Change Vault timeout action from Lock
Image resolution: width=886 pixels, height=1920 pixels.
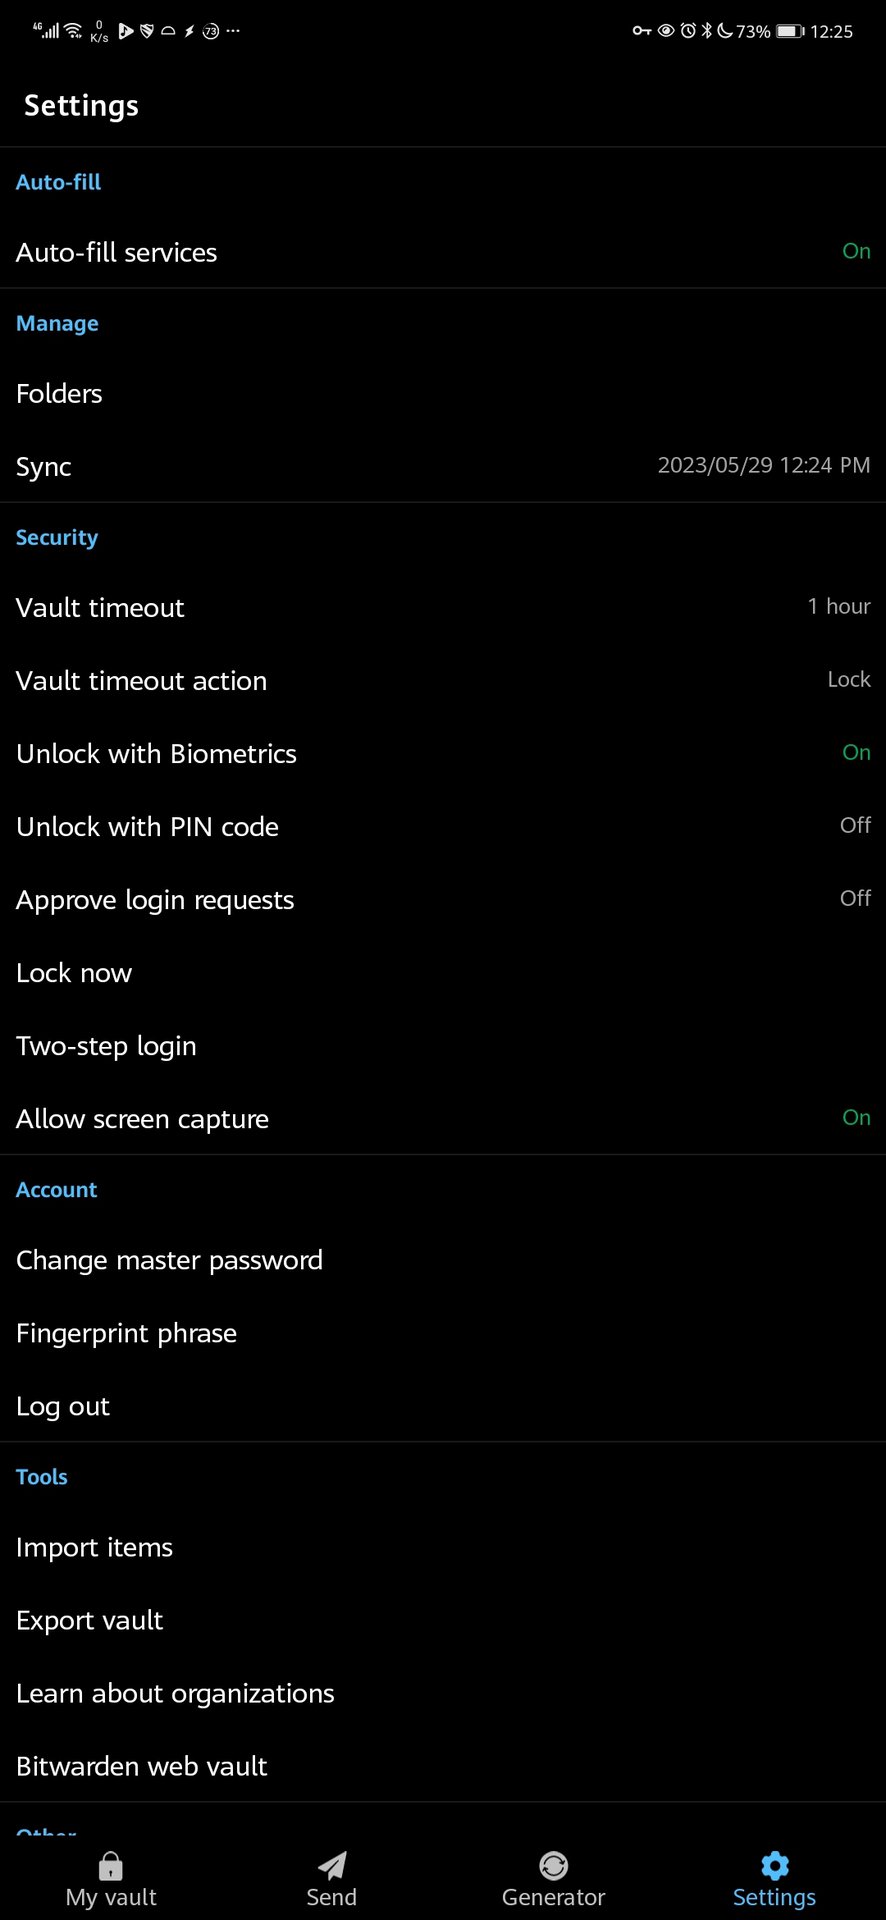point(443,680)
